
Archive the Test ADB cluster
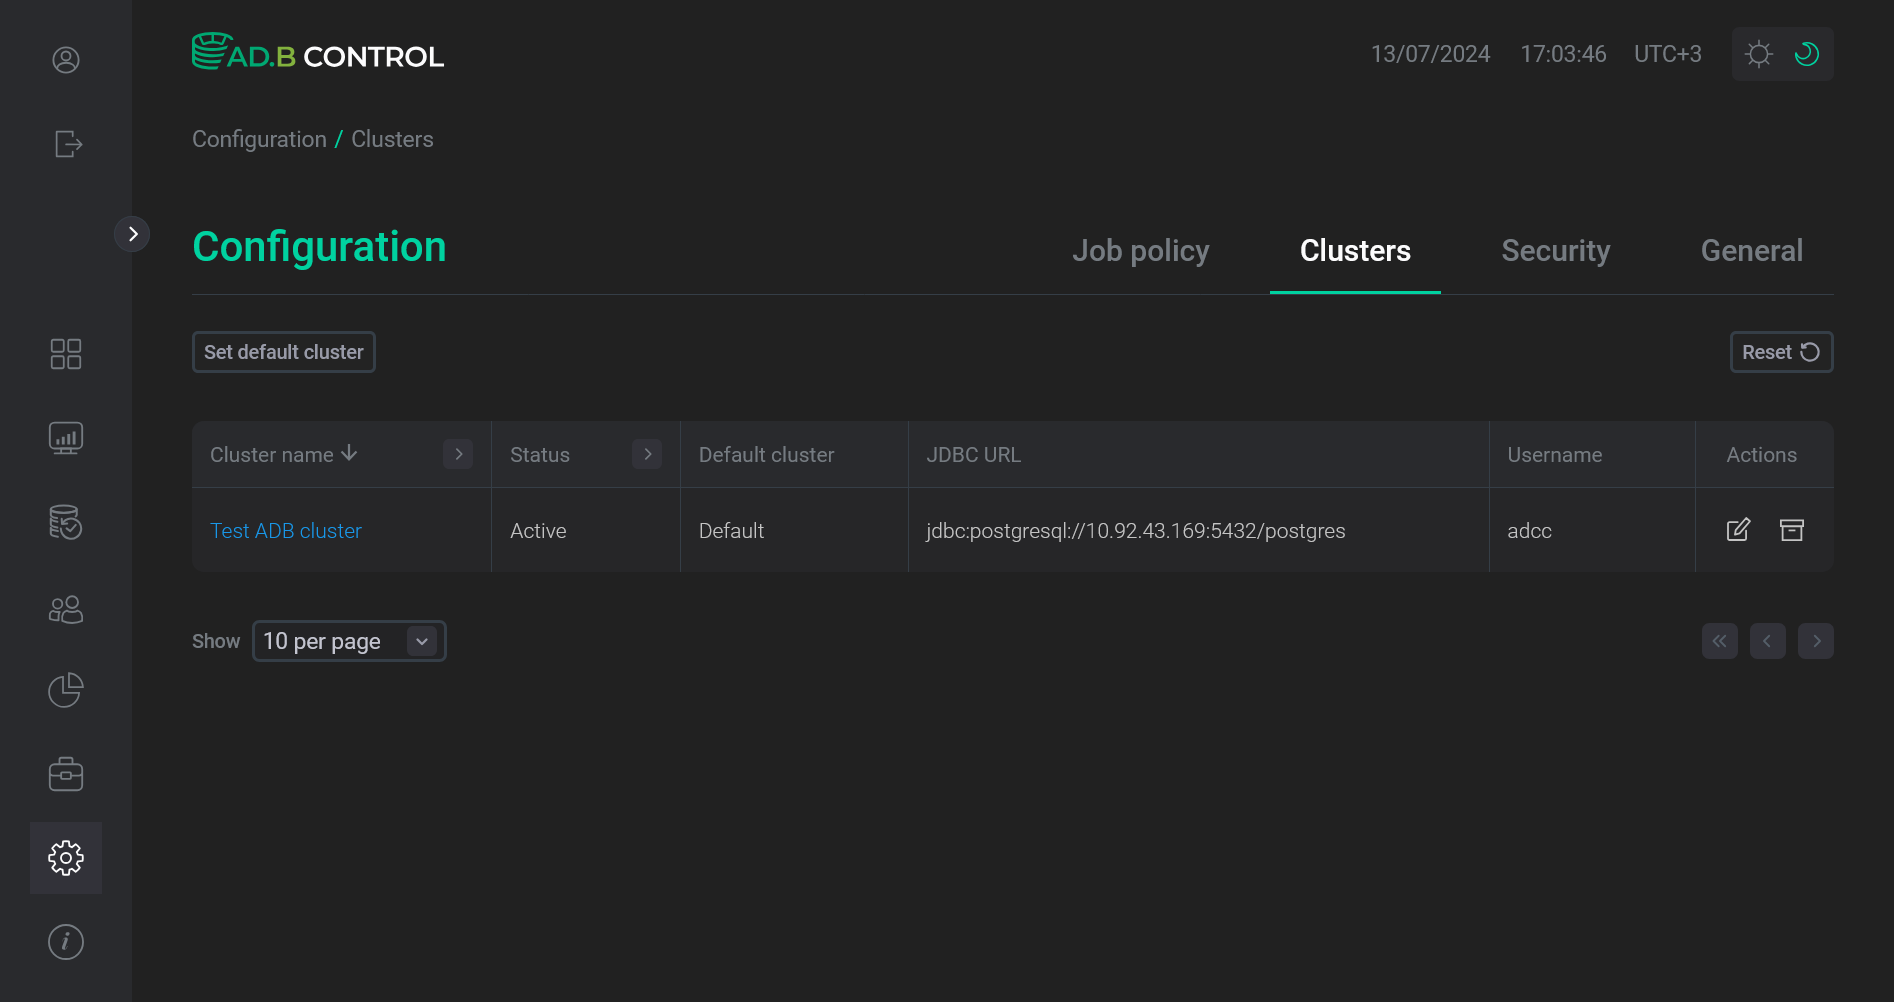(1791, 530)
